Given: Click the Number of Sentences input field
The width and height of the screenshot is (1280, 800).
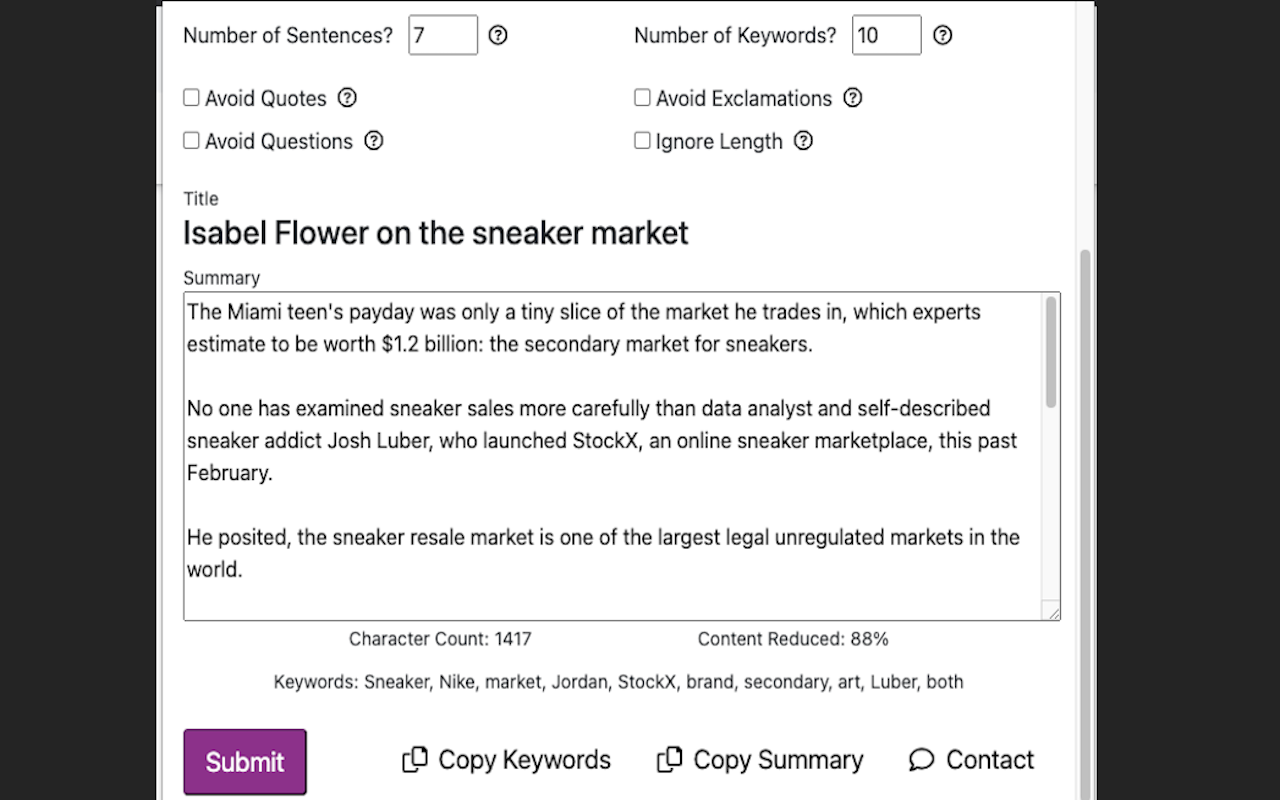Looking at the screenshot, I should [x=443, y=35].
